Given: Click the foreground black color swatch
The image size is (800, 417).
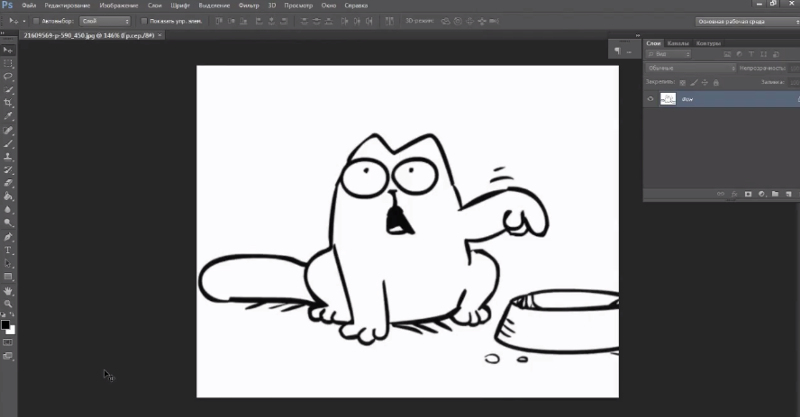Looking at the screenshot, I should (5, 325).
